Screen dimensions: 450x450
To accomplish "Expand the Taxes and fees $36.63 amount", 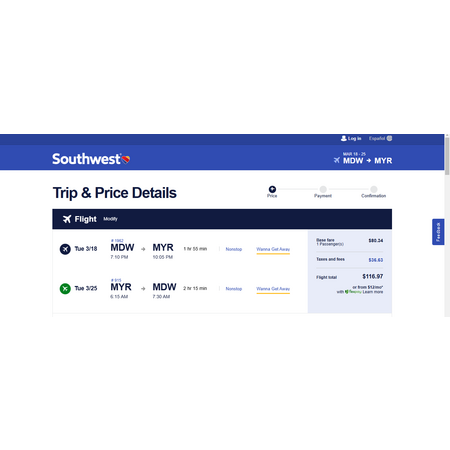I will tap(376, 260).
